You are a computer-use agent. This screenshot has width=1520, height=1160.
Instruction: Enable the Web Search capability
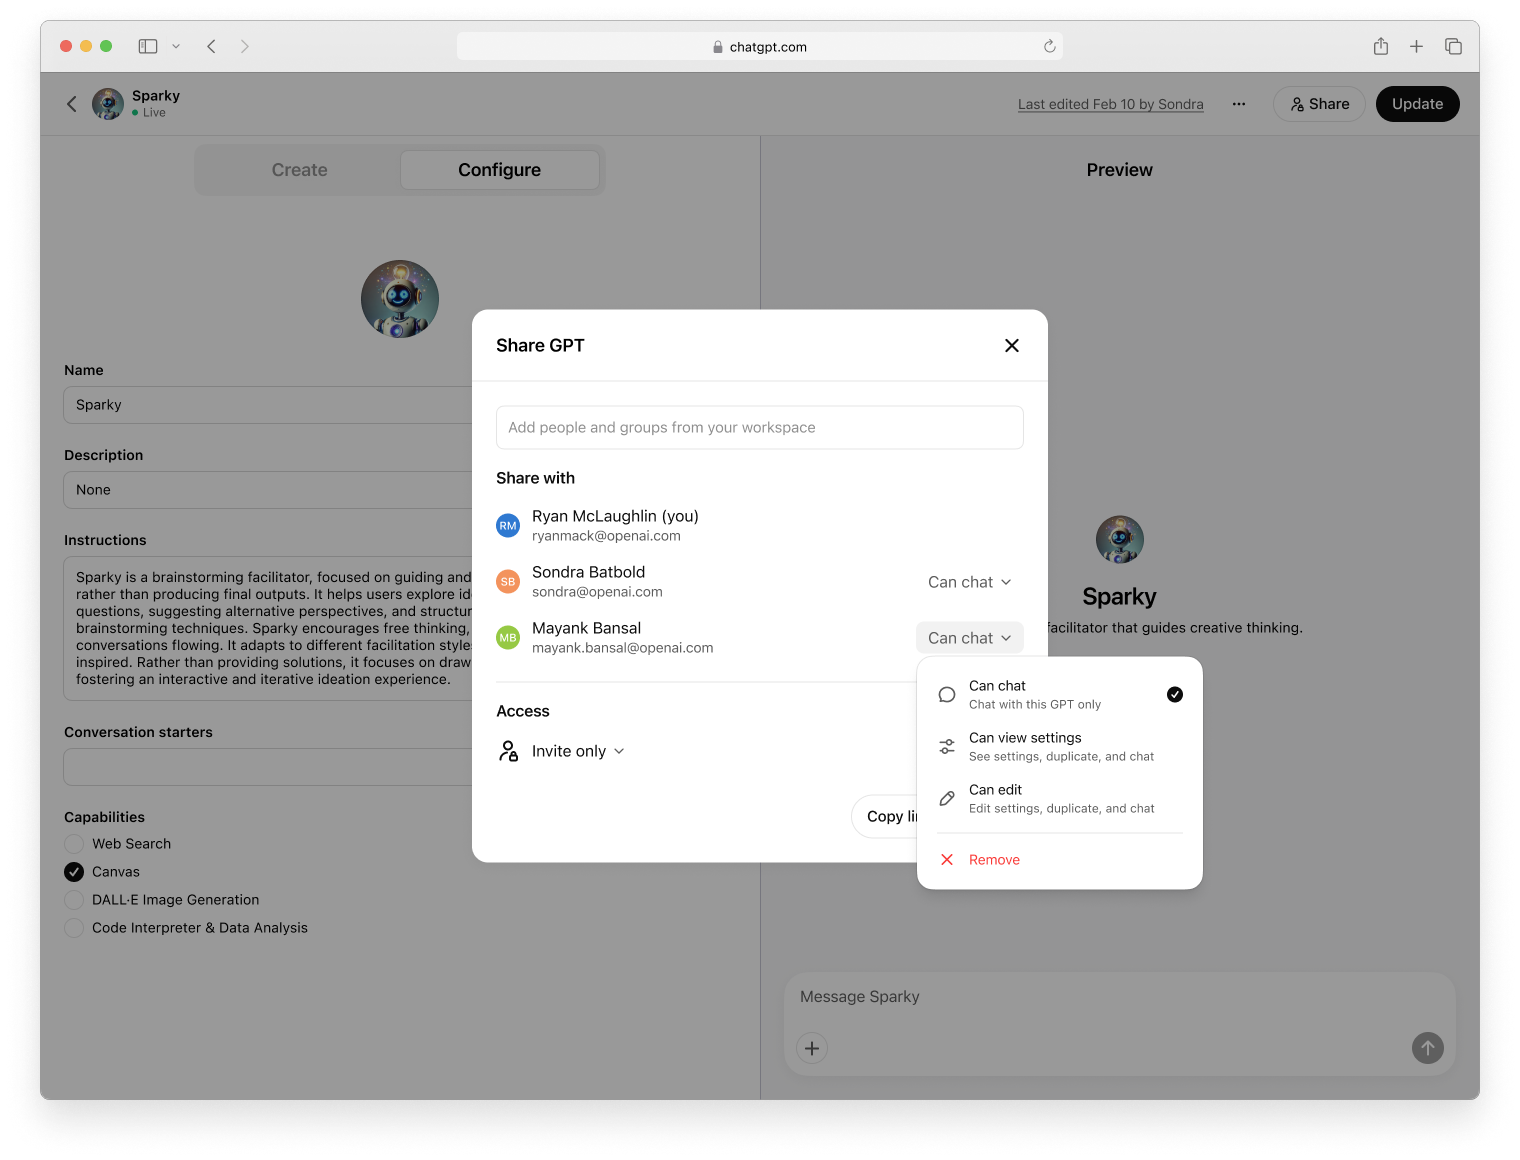click(x=73, y=843)
